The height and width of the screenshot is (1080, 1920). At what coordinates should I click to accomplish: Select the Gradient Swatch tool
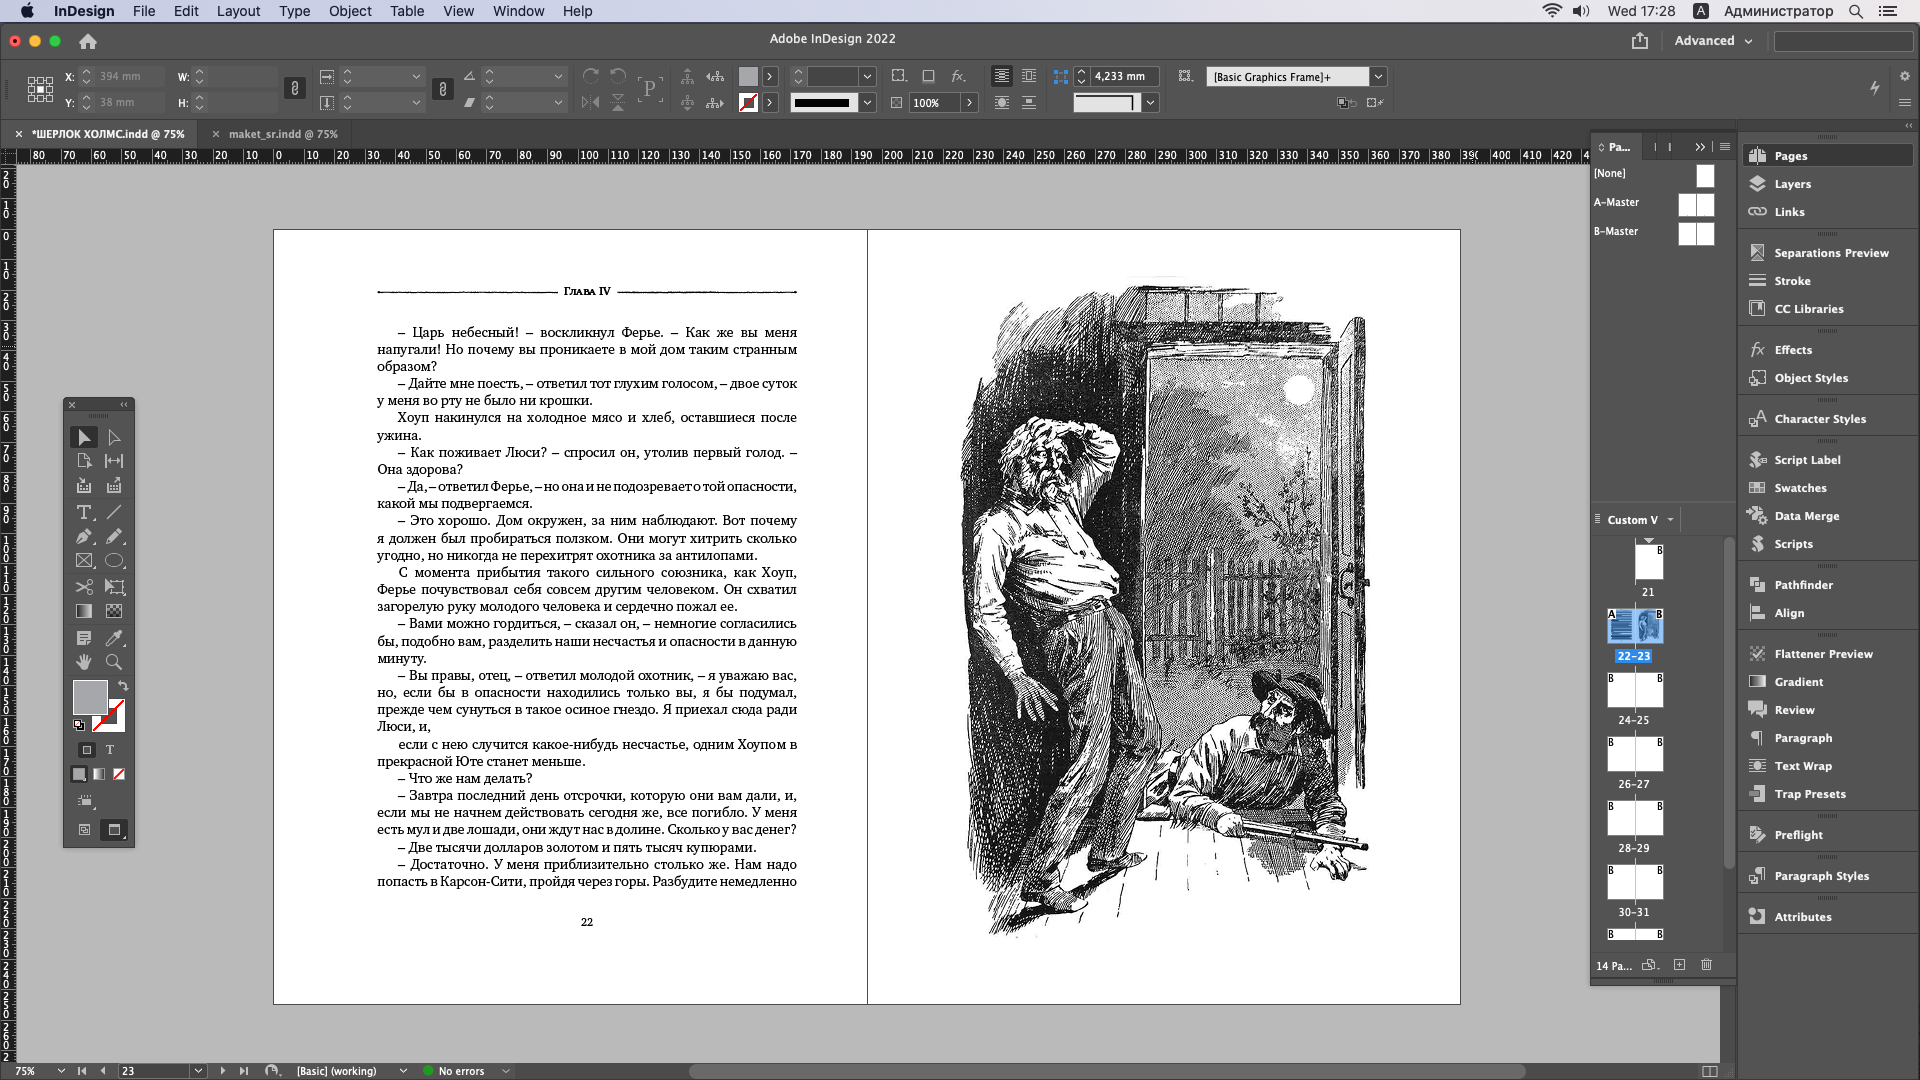pos(84,611)
